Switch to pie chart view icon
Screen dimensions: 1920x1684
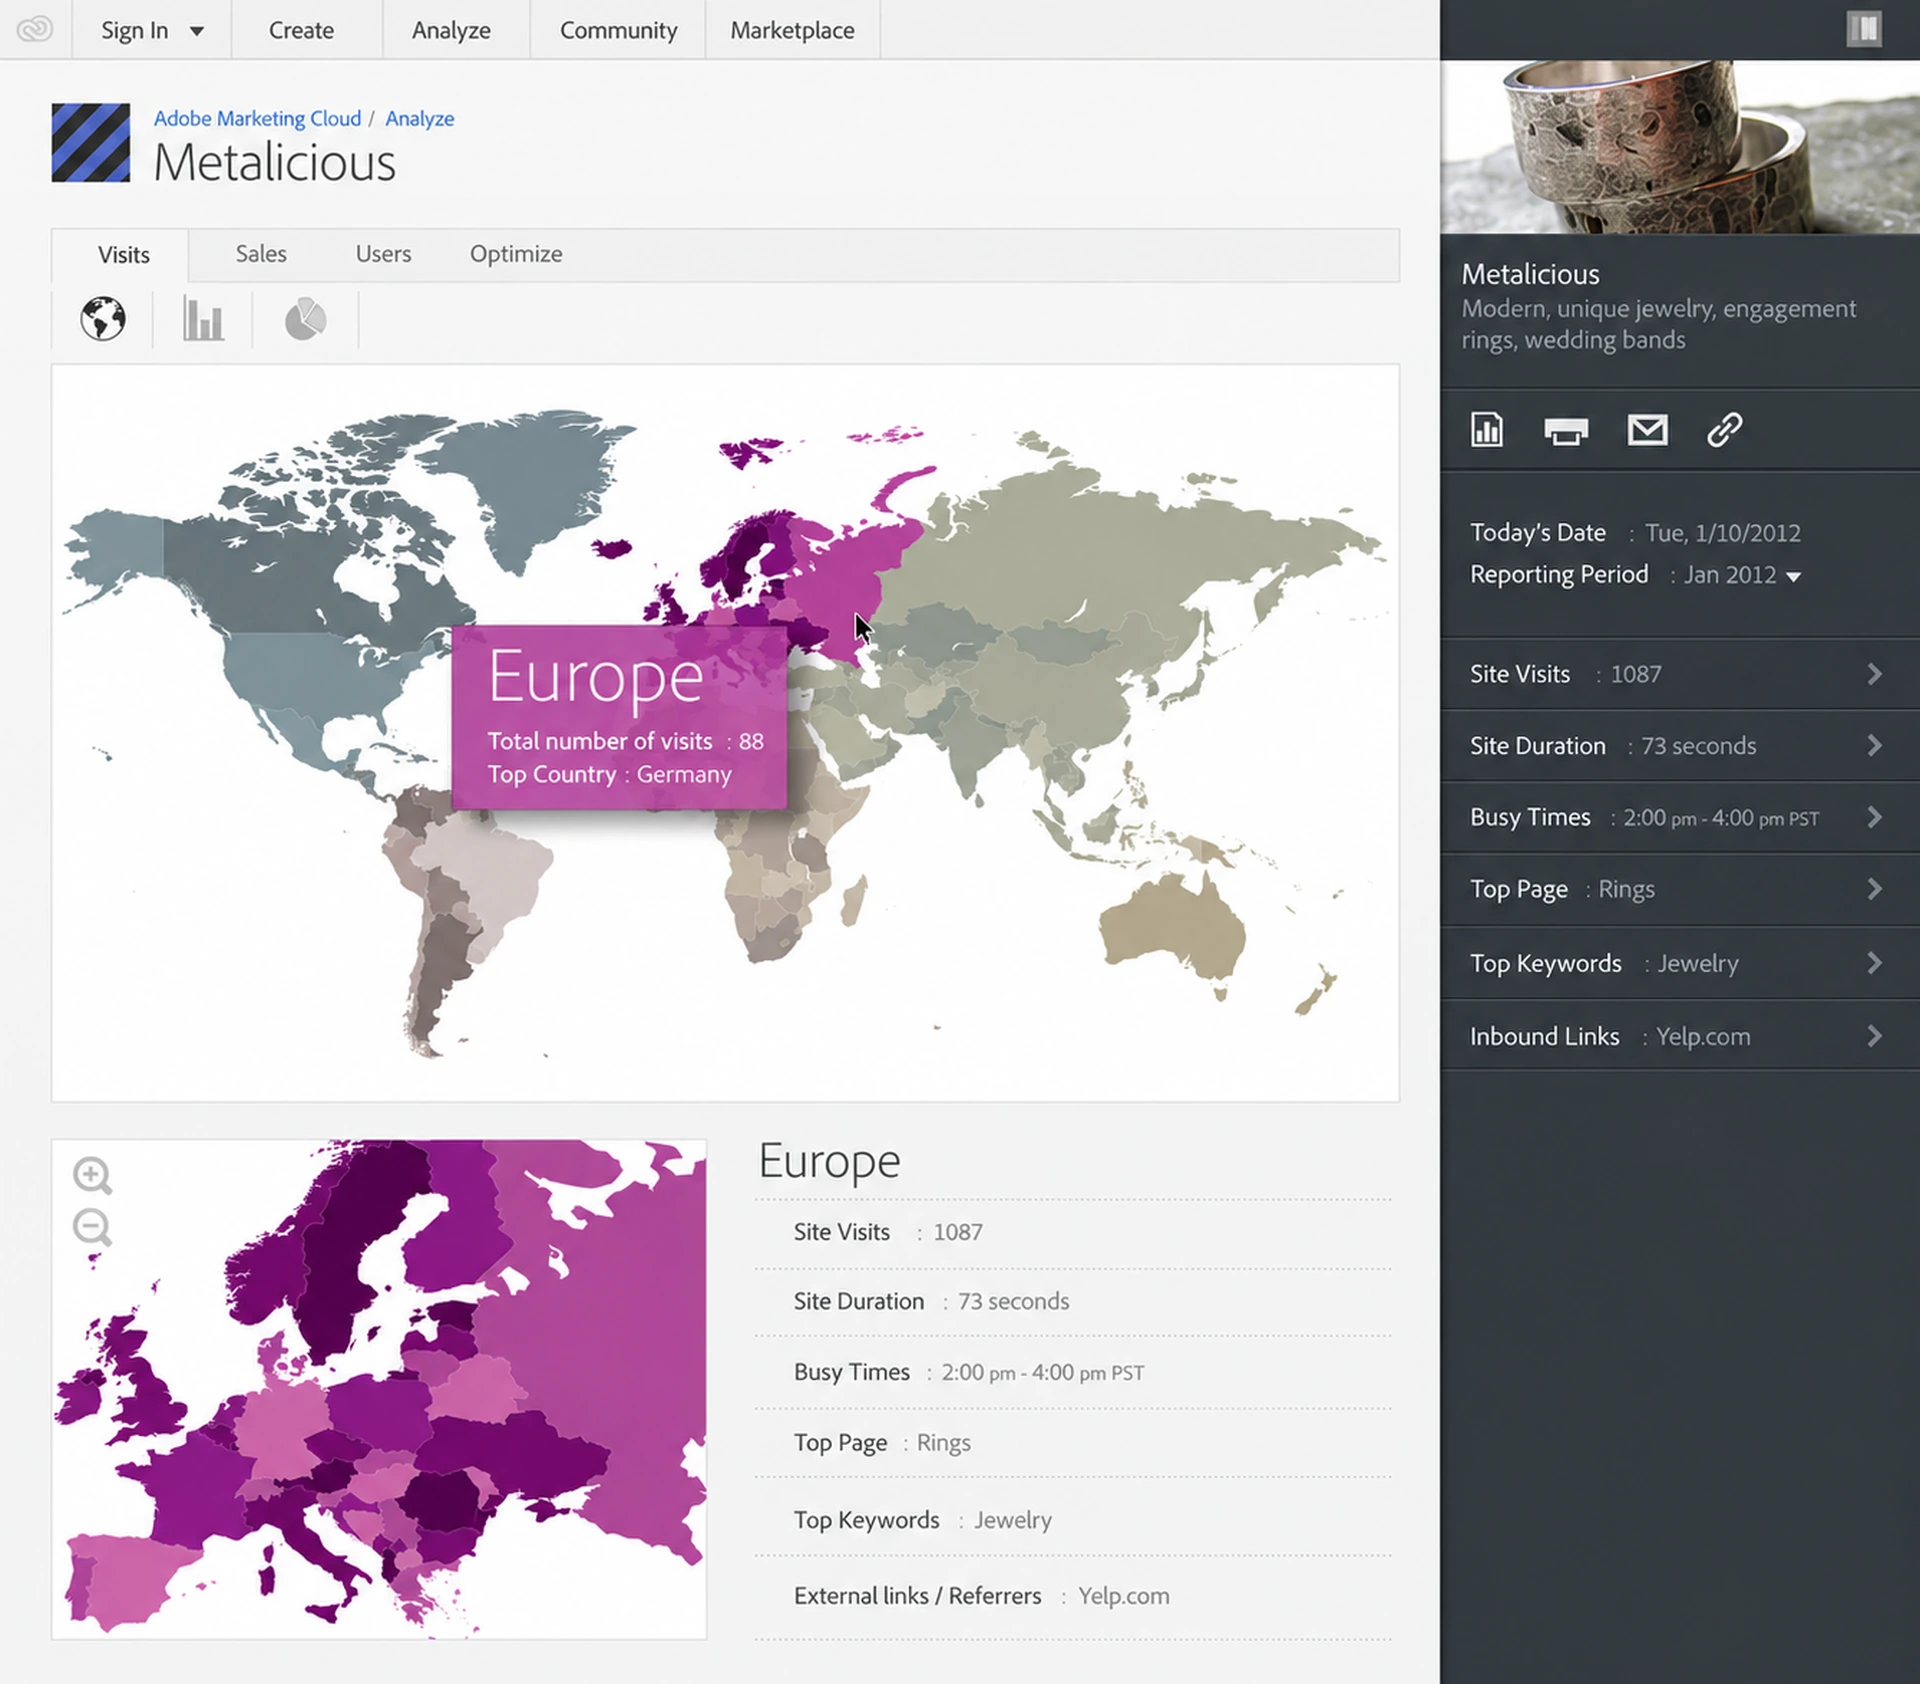[x=305, y=320]
